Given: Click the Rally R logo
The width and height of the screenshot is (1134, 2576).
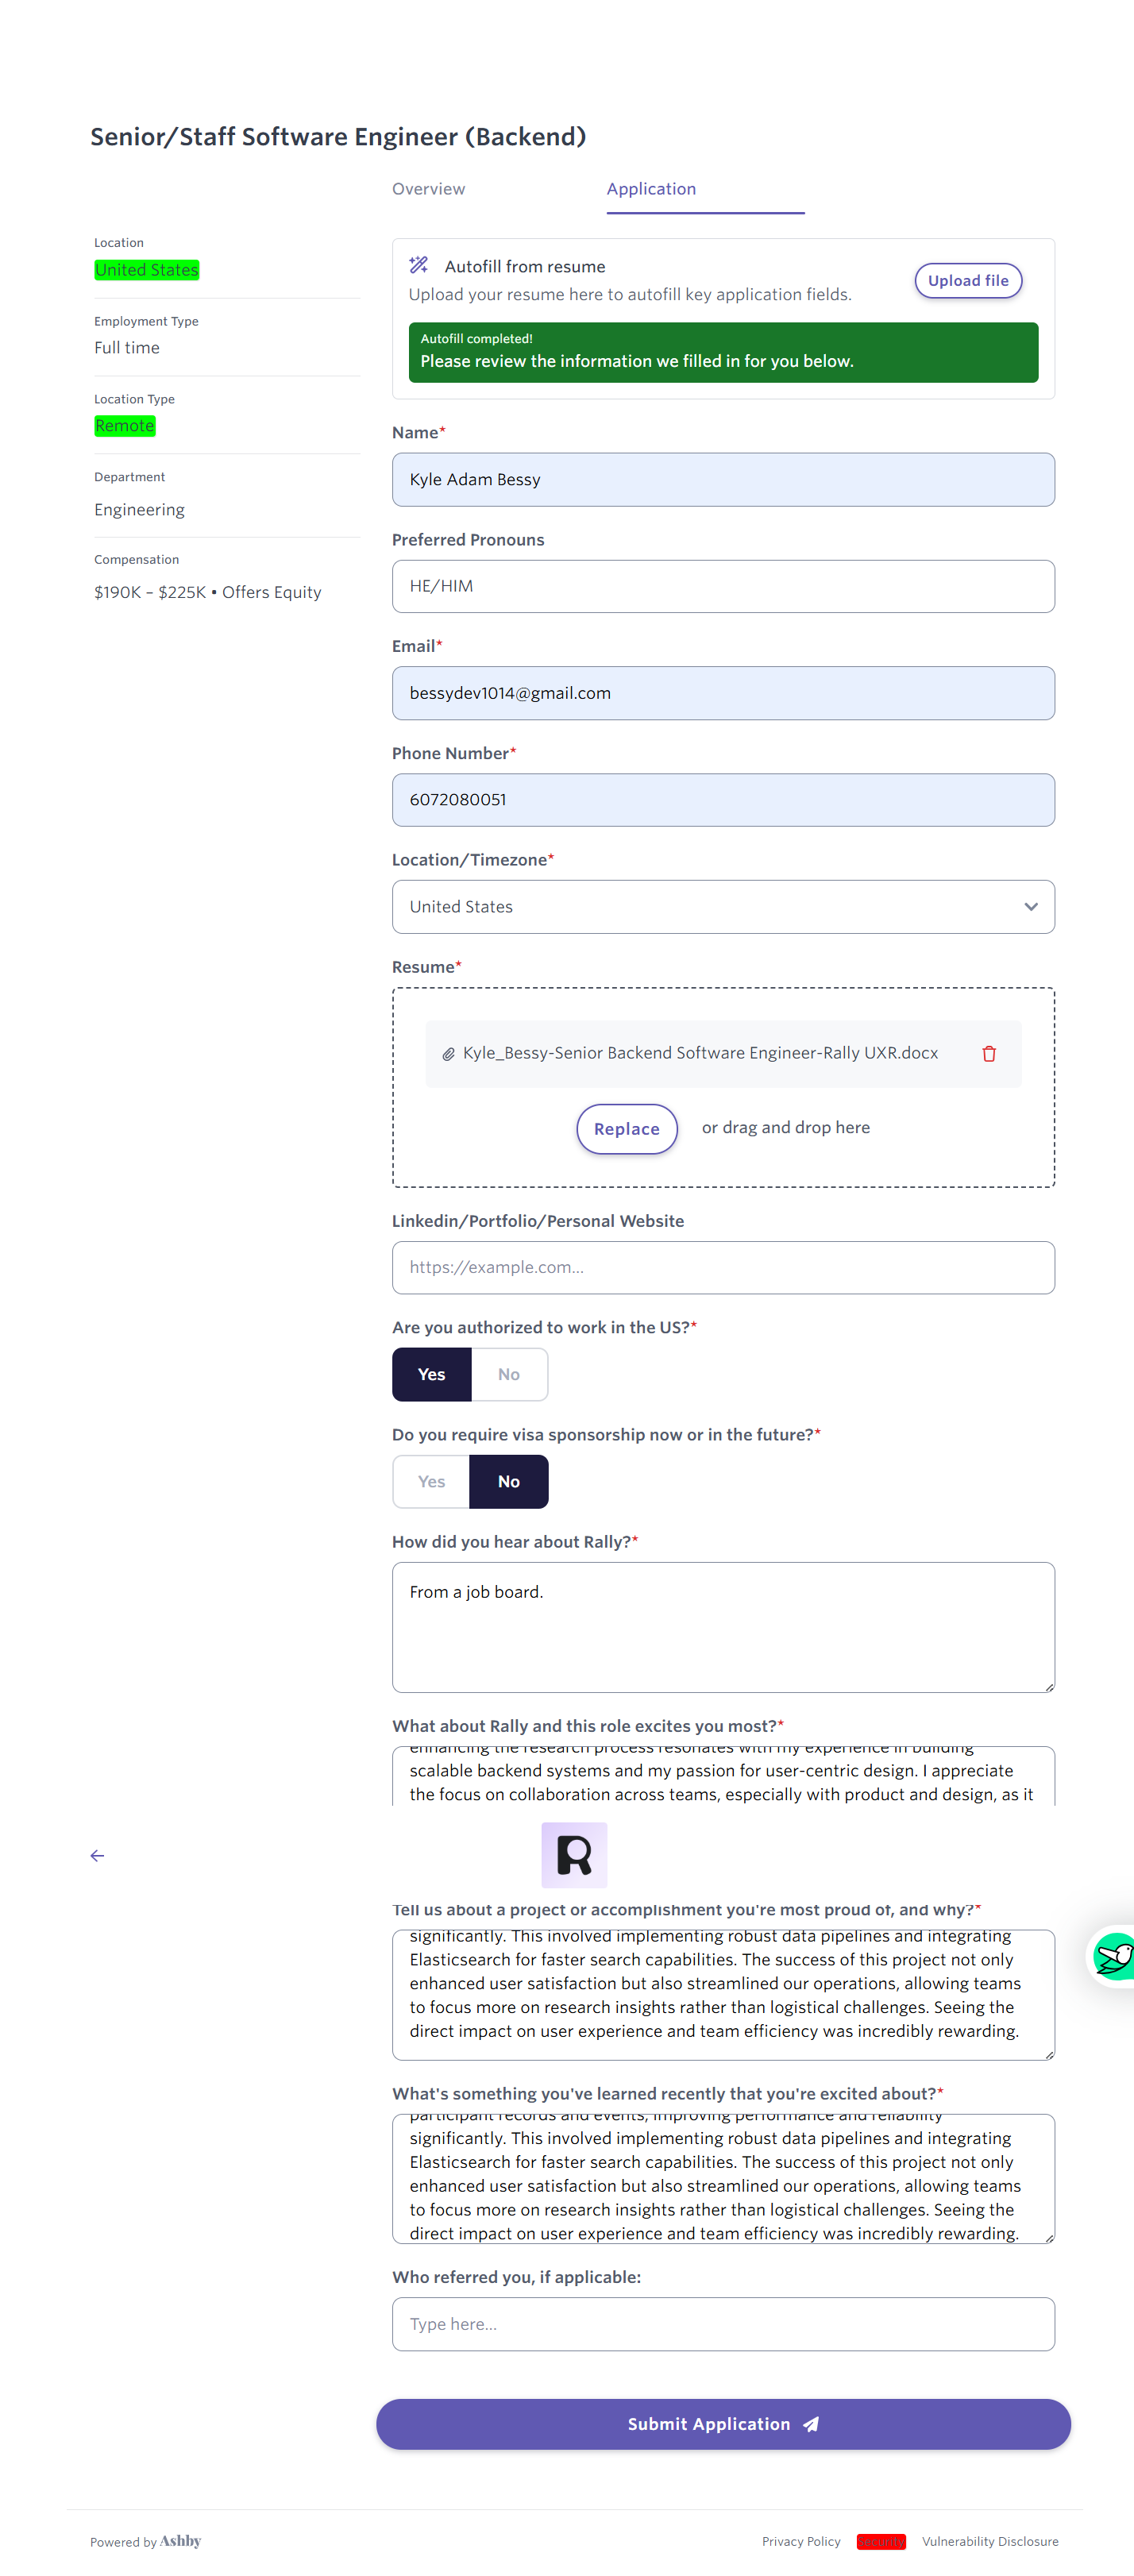Looking at the screenshot, I should click(574, 1855).
